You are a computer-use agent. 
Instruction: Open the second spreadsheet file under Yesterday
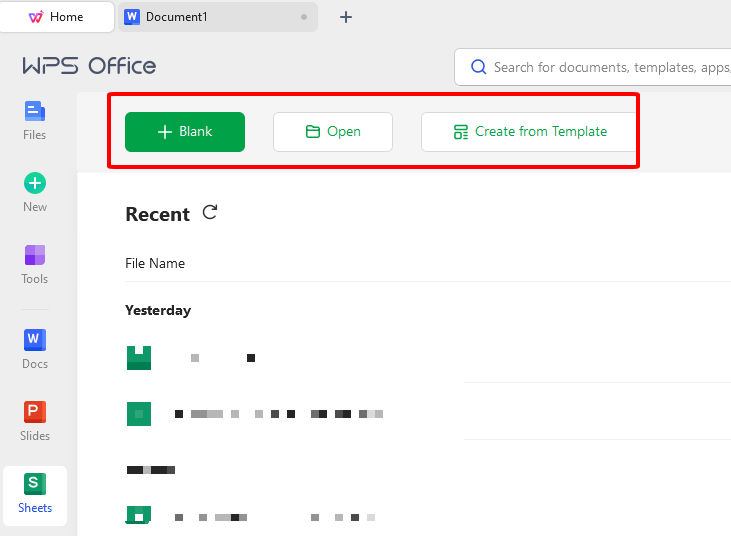[x=255, y=414]
